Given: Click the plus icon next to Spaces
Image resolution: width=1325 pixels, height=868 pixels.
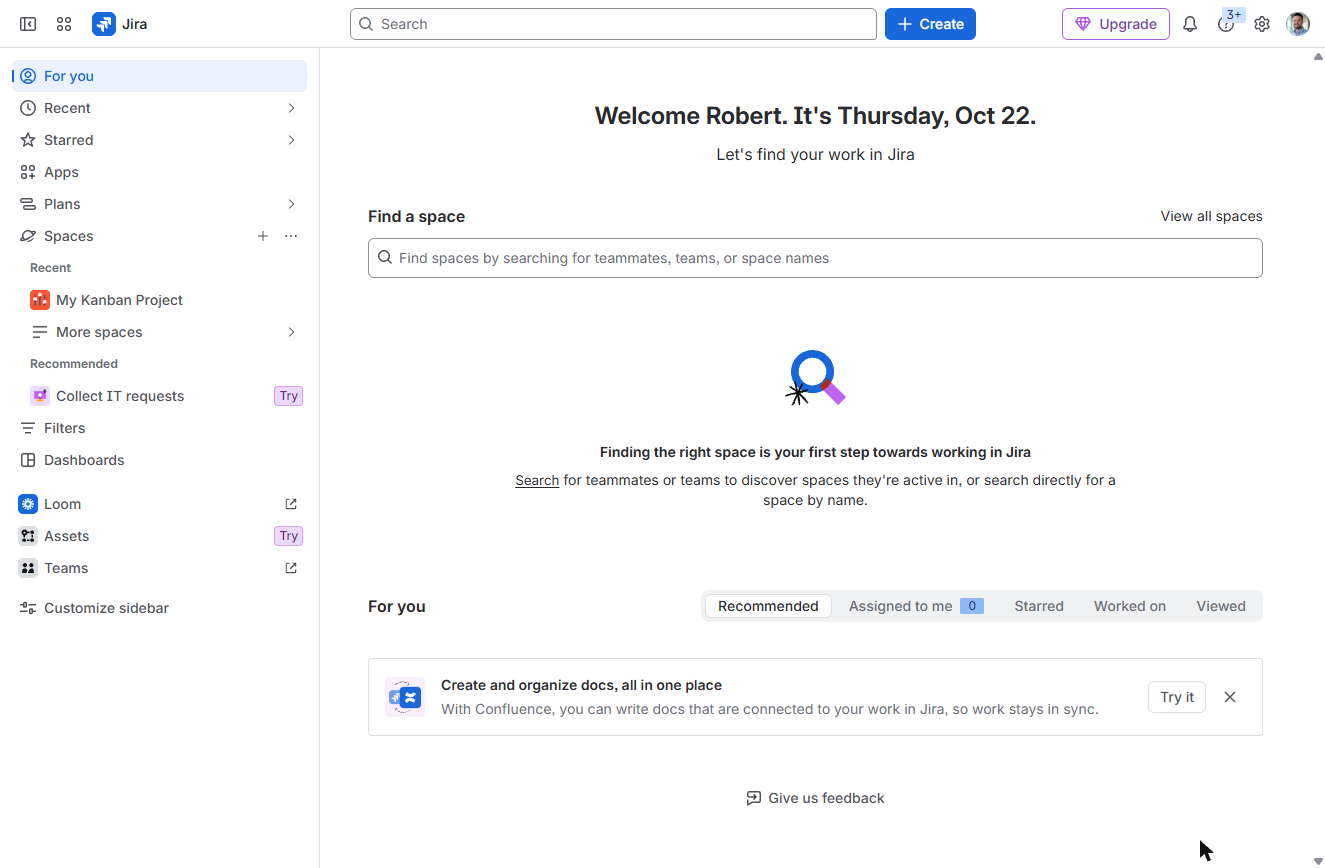Looking at the screenshot, I should tap(263, 236).
